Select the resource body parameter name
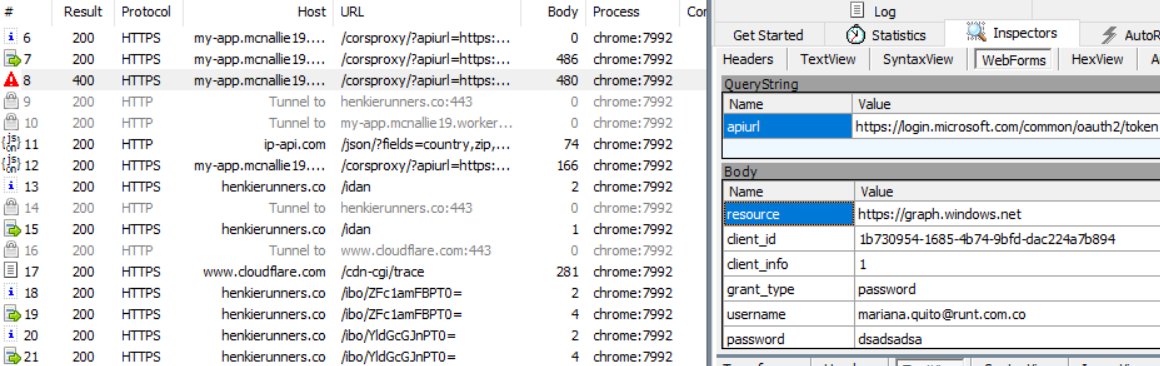This screenshot has width=1160, height=366. click(789, 214)
